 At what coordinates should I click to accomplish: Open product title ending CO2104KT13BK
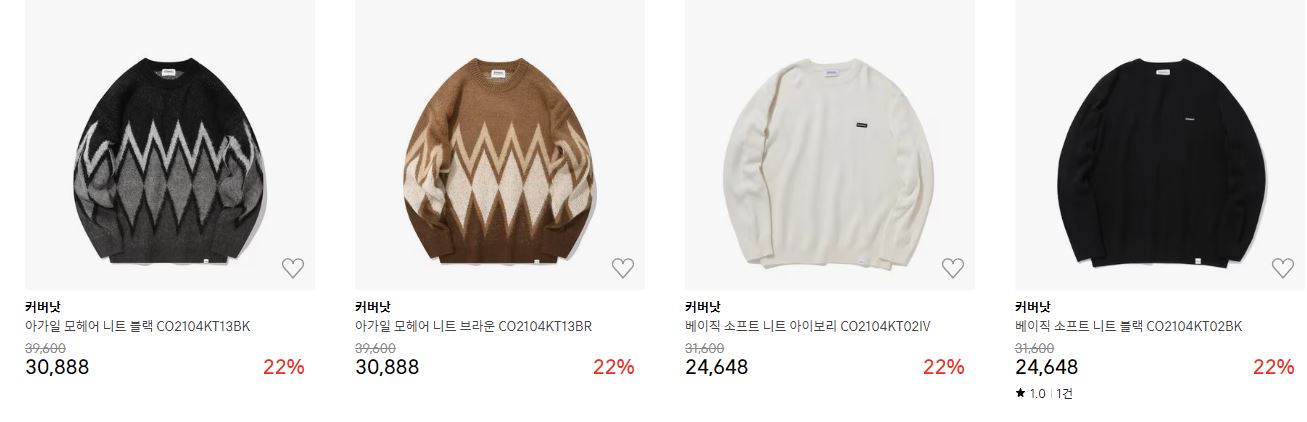137,326
